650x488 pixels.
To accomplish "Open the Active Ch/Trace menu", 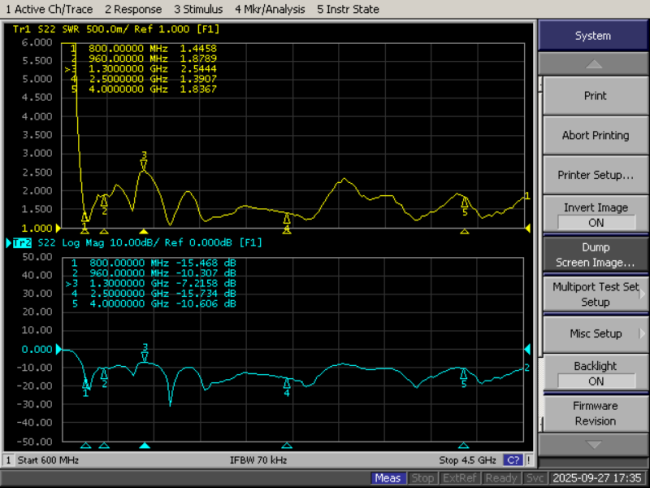I will tap(49, 9).
